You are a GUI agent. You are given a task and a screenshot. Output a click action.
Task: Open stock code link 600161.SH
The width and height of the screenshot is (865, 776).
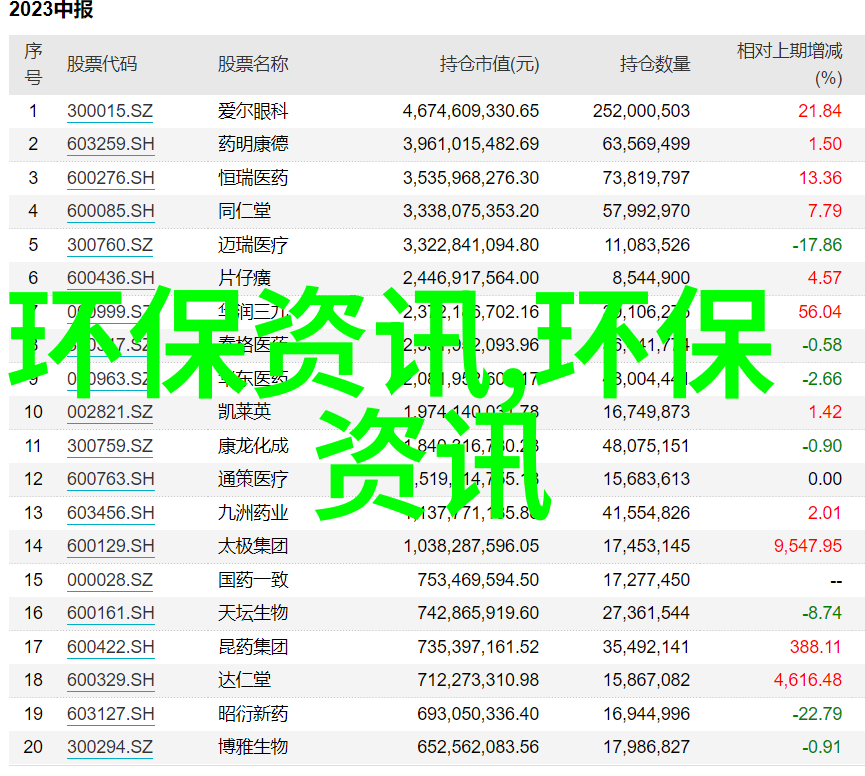110,613
